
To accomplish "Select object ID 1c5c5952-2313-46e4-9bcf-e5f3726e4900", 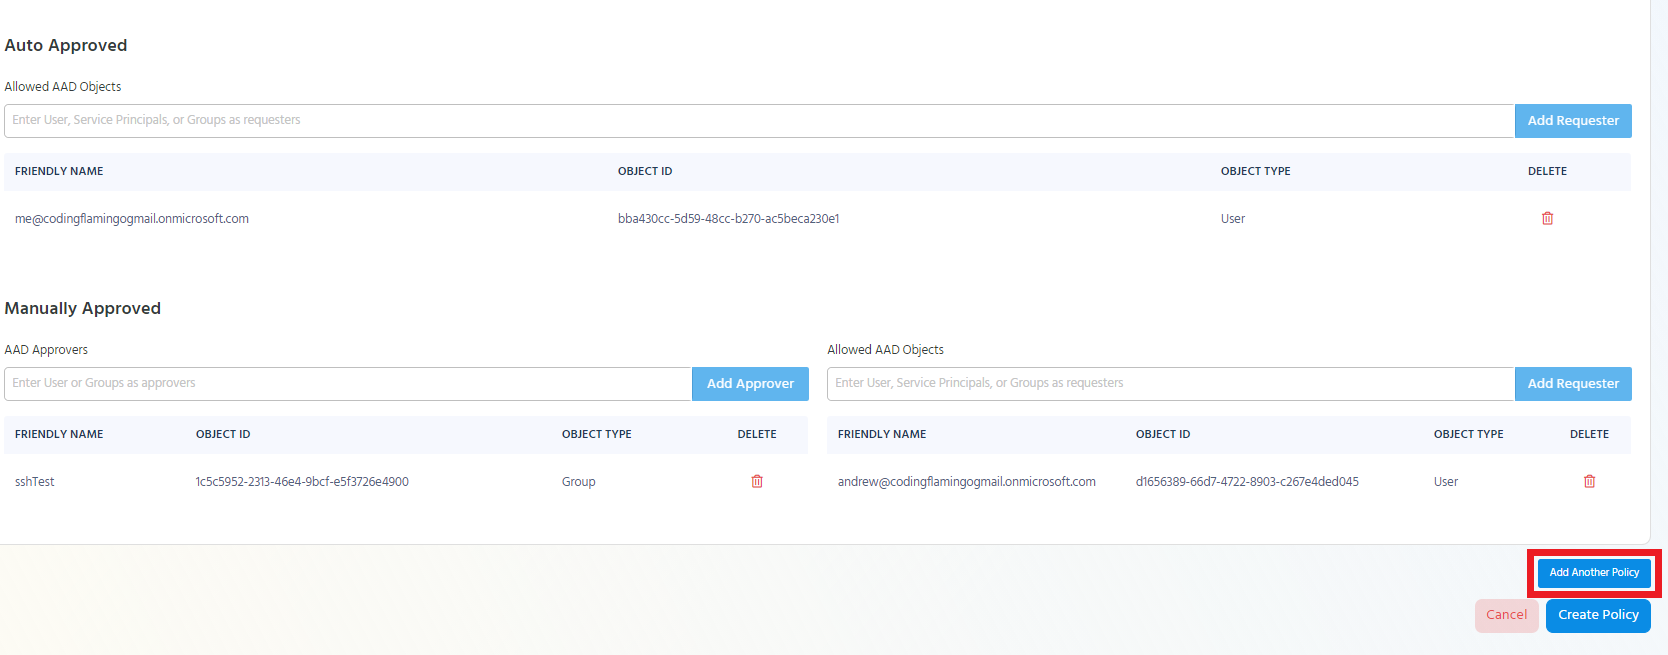I will click(x=302, y=482).
